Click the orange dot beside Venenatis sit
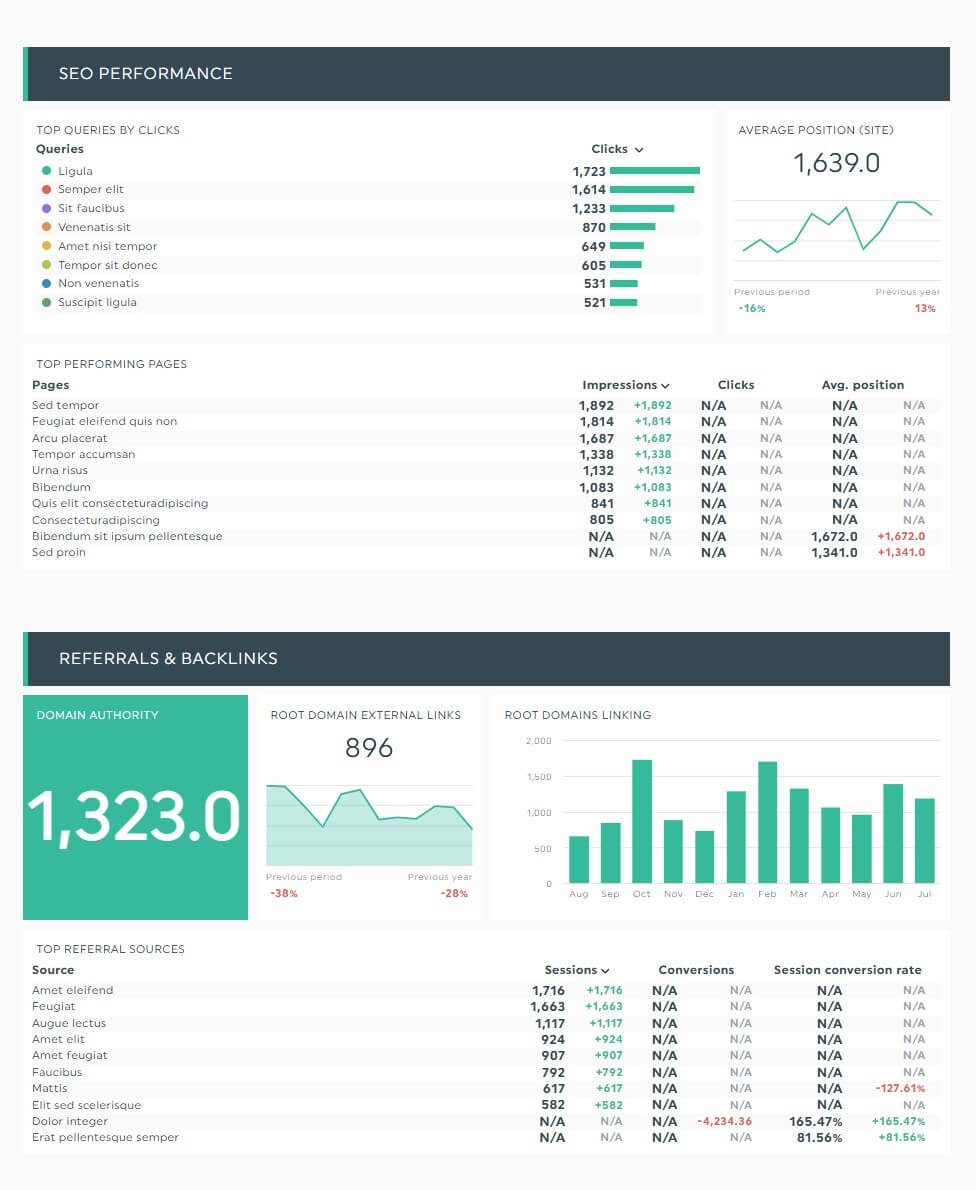Image resolution: width=976 pixels, height=1190 pixels. 46,227
